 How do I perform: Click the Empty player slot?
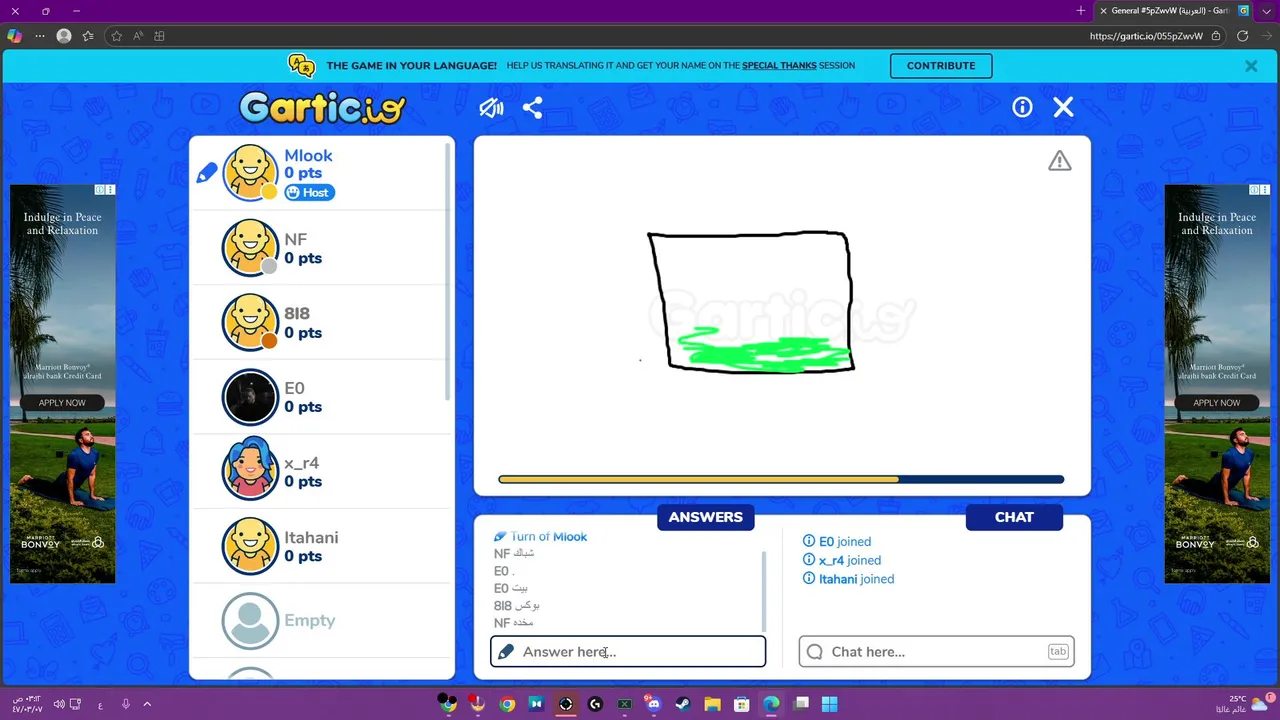[x=320, y=620]
